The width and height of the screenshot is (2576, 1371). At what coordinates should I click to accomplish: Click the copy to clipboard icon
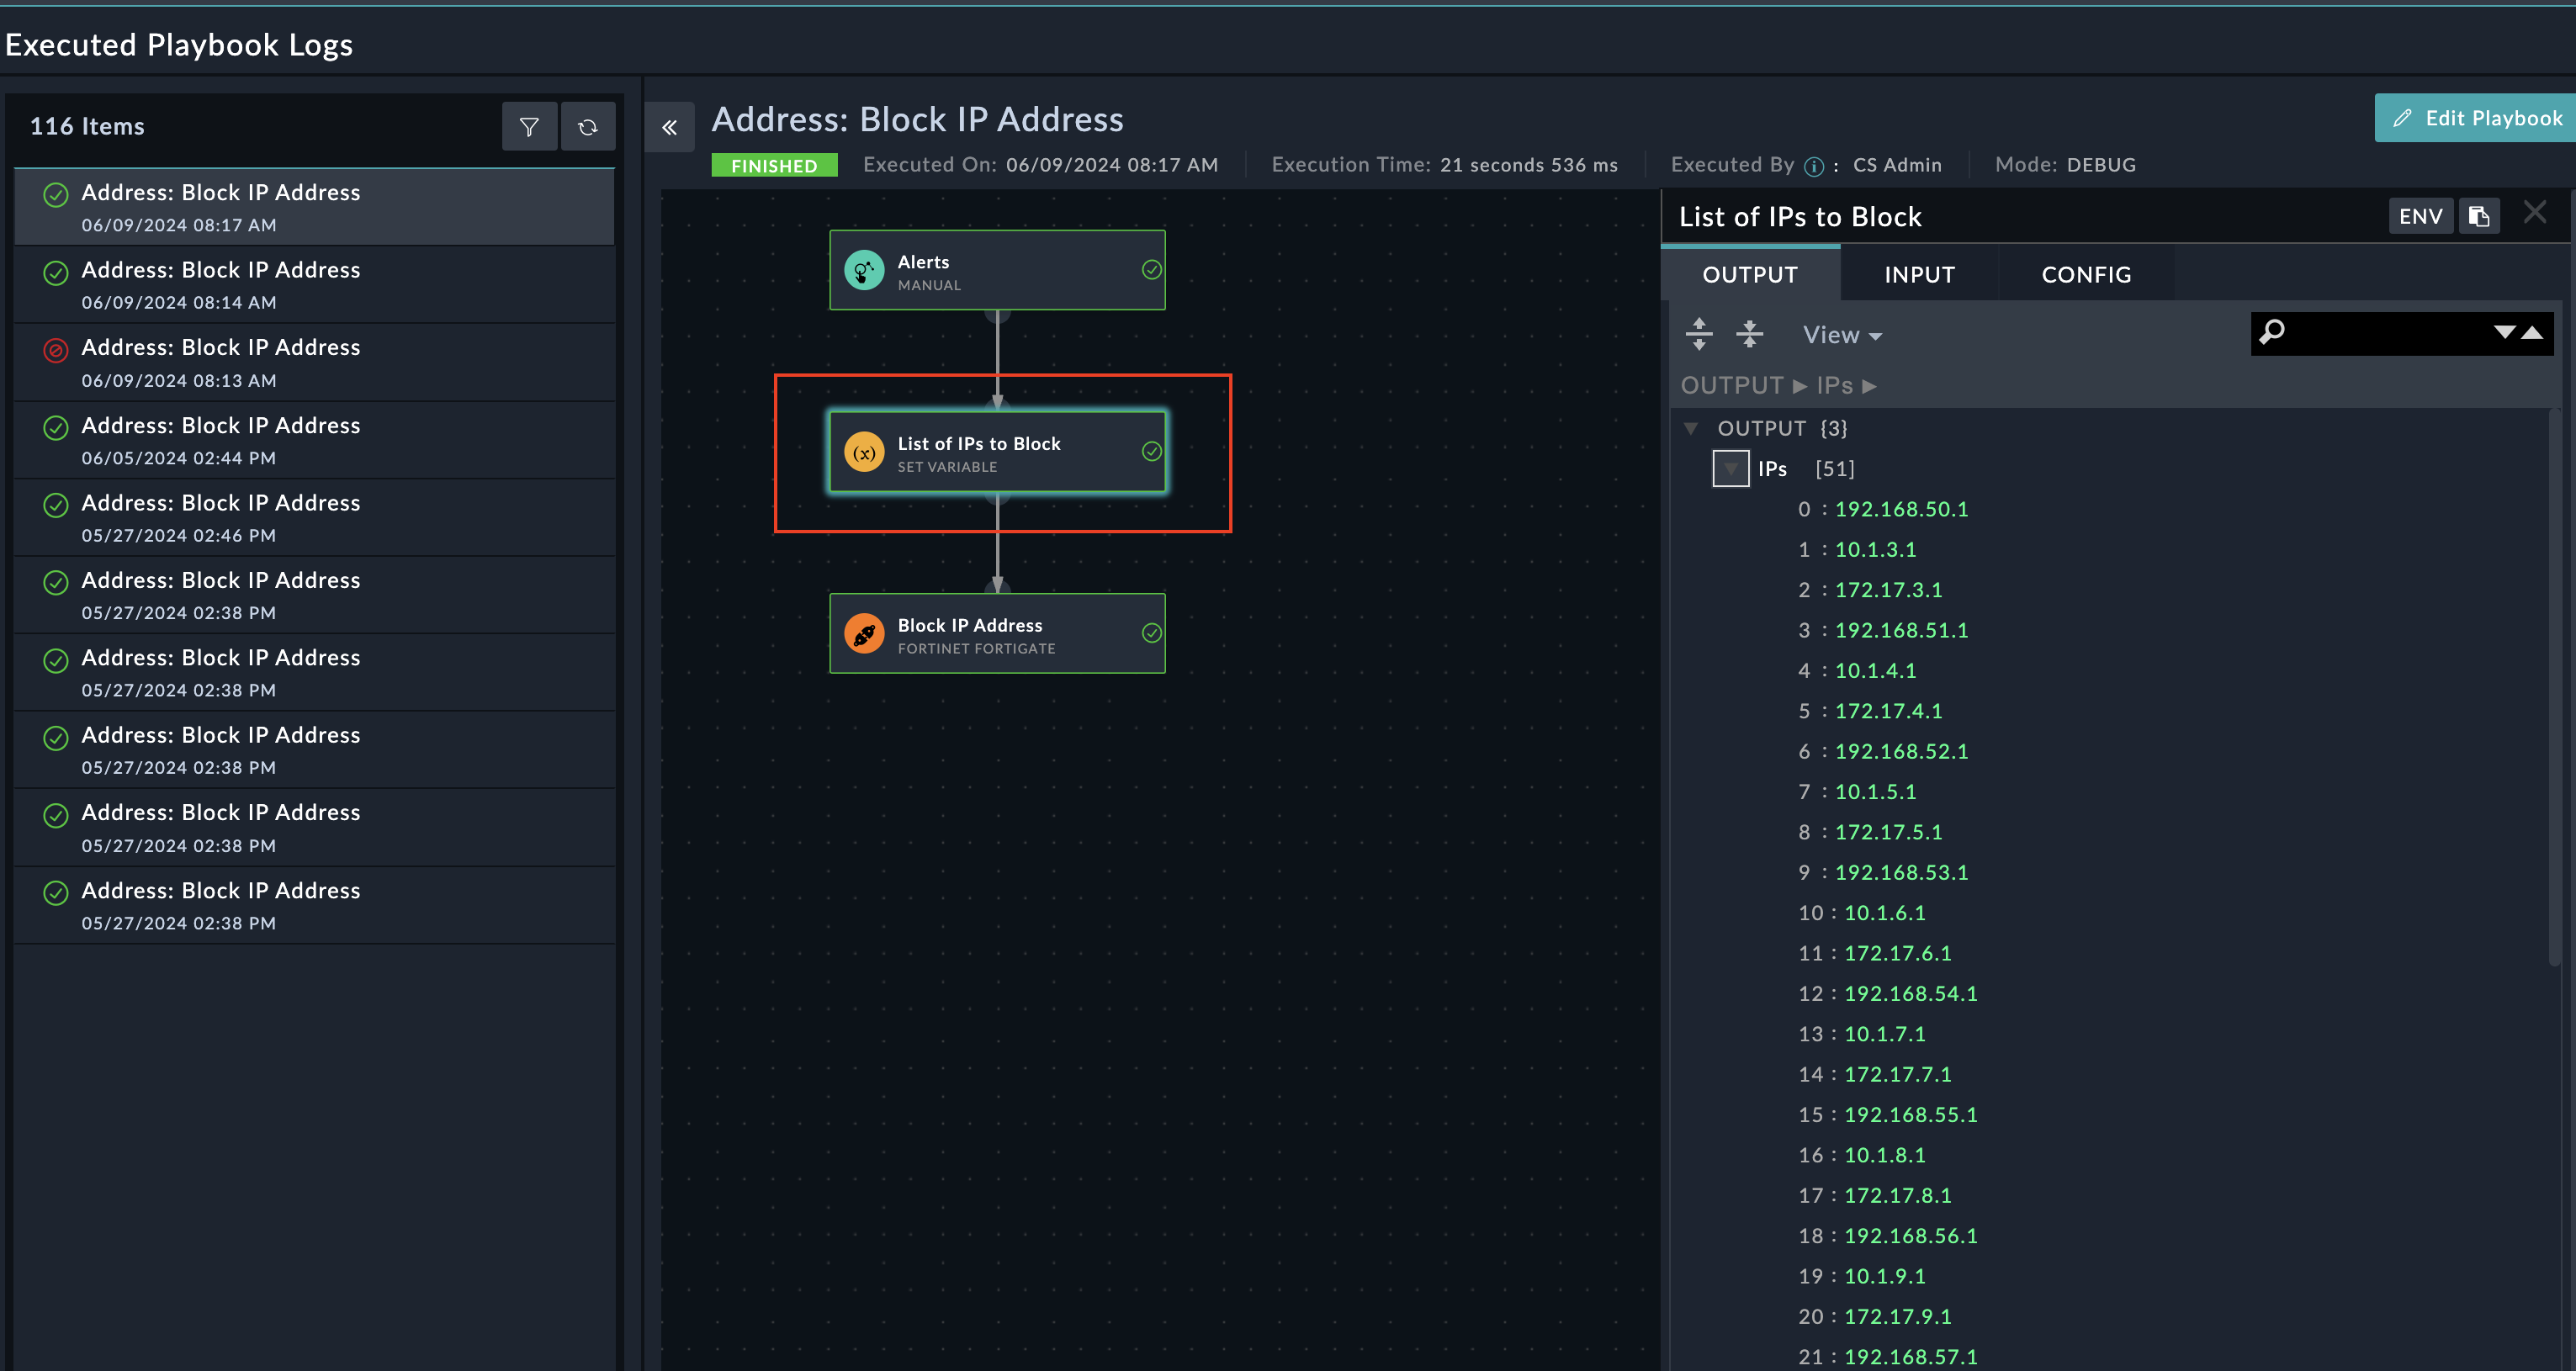[2479, 216]
